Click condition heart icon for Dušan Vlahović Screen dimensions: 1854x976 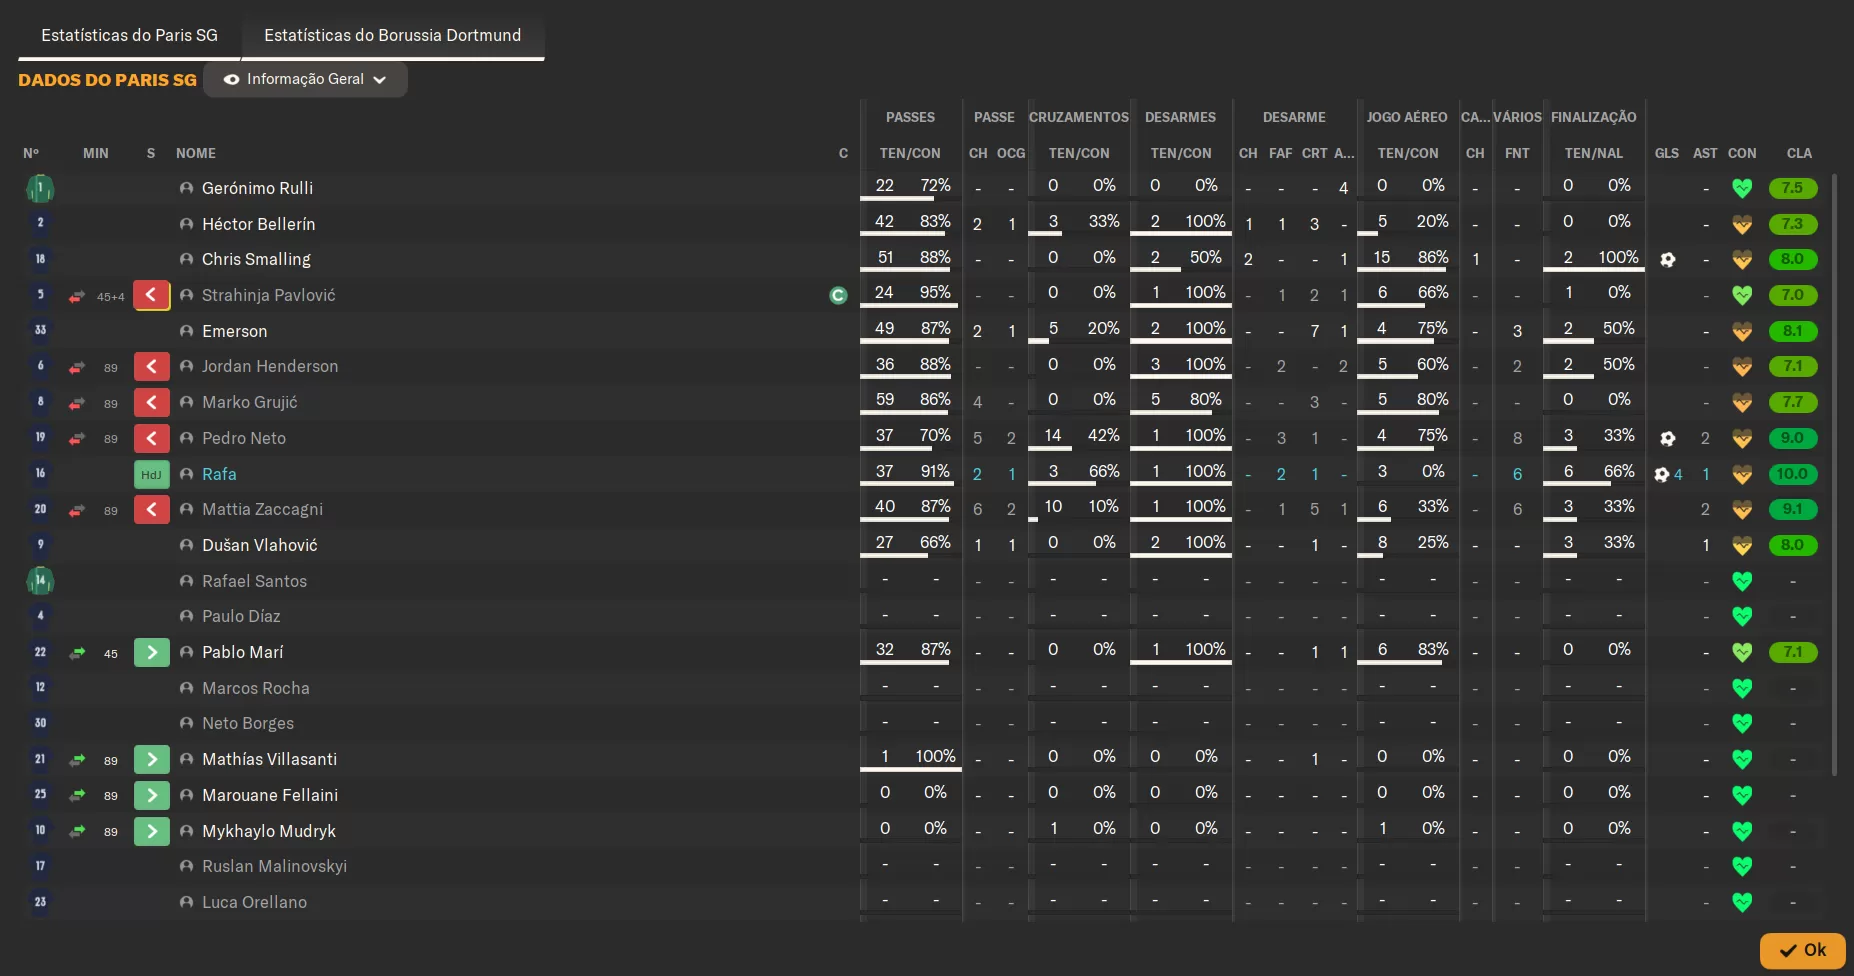[x=1742, y=545]
